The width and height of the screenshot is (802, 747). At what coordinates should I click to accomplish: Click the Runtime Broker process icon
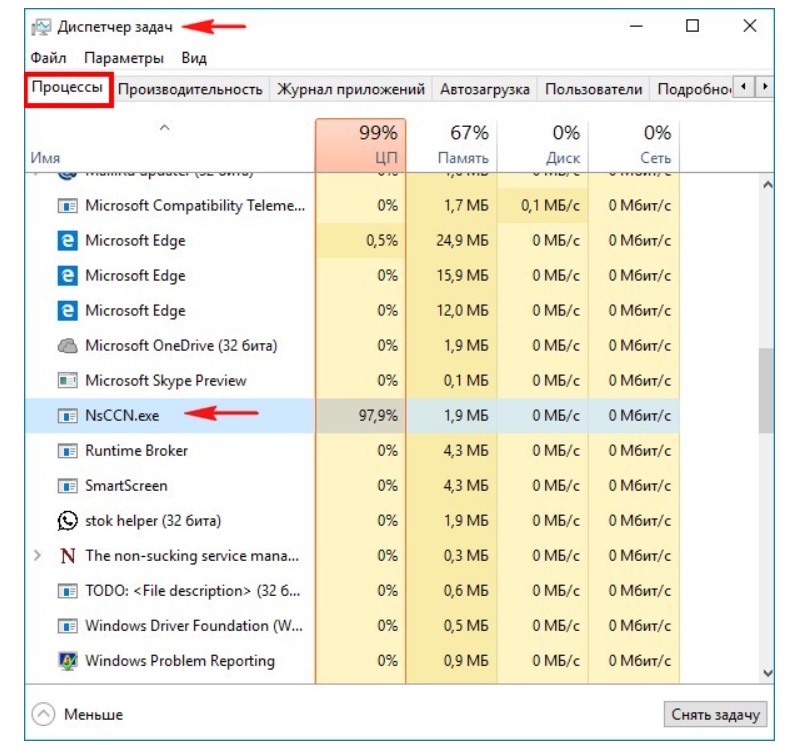(68, 451)
